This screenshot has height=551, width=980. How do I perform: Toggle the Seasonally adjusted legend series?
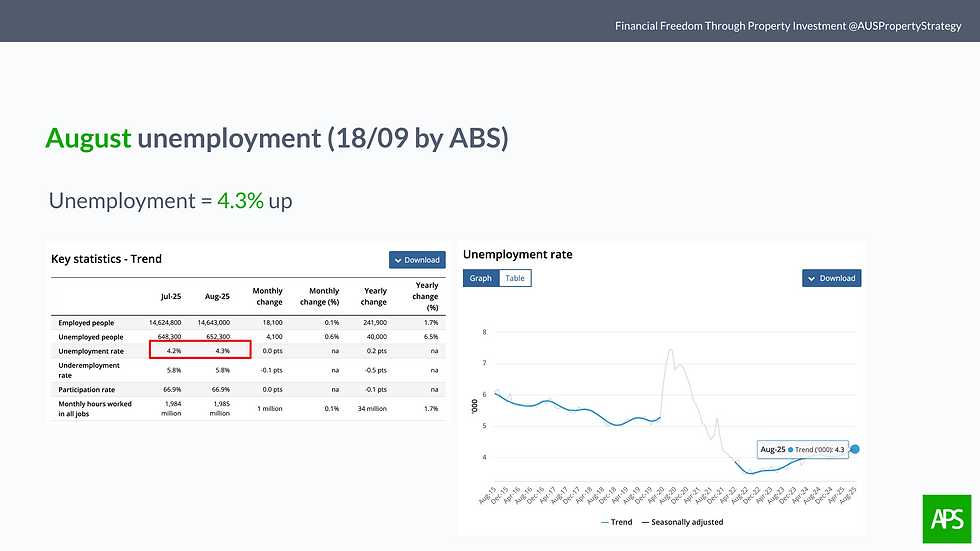[686, 522]
